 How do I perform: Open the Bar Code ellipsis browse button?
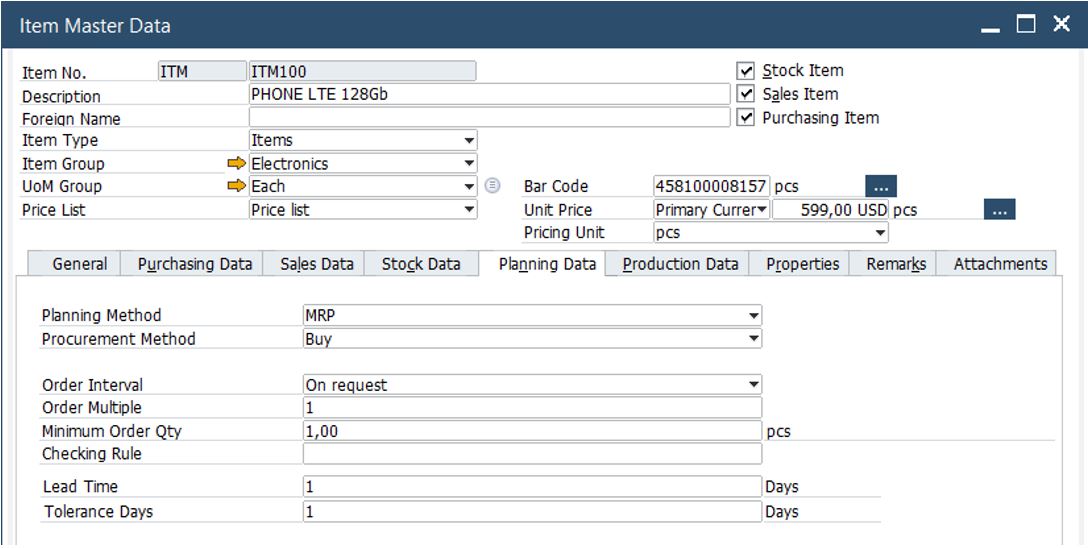pyautogui.click(x=880, y=186)
